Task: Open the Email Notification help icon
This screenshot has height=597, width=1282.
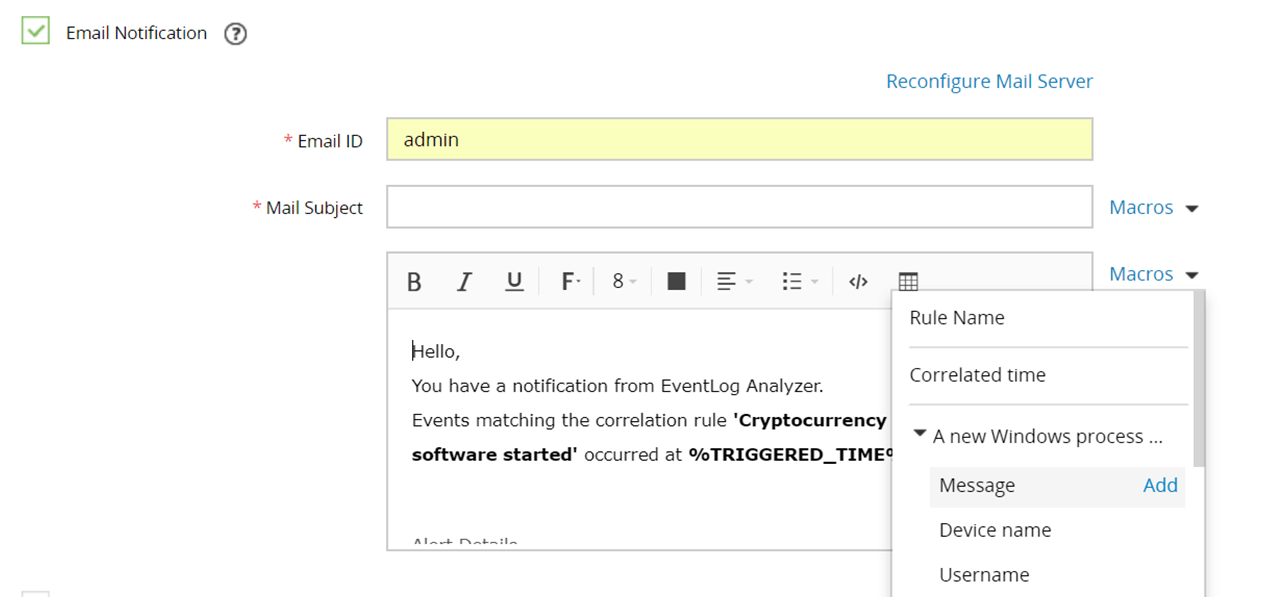Action: pyautogui.click(x=235, y=34)
